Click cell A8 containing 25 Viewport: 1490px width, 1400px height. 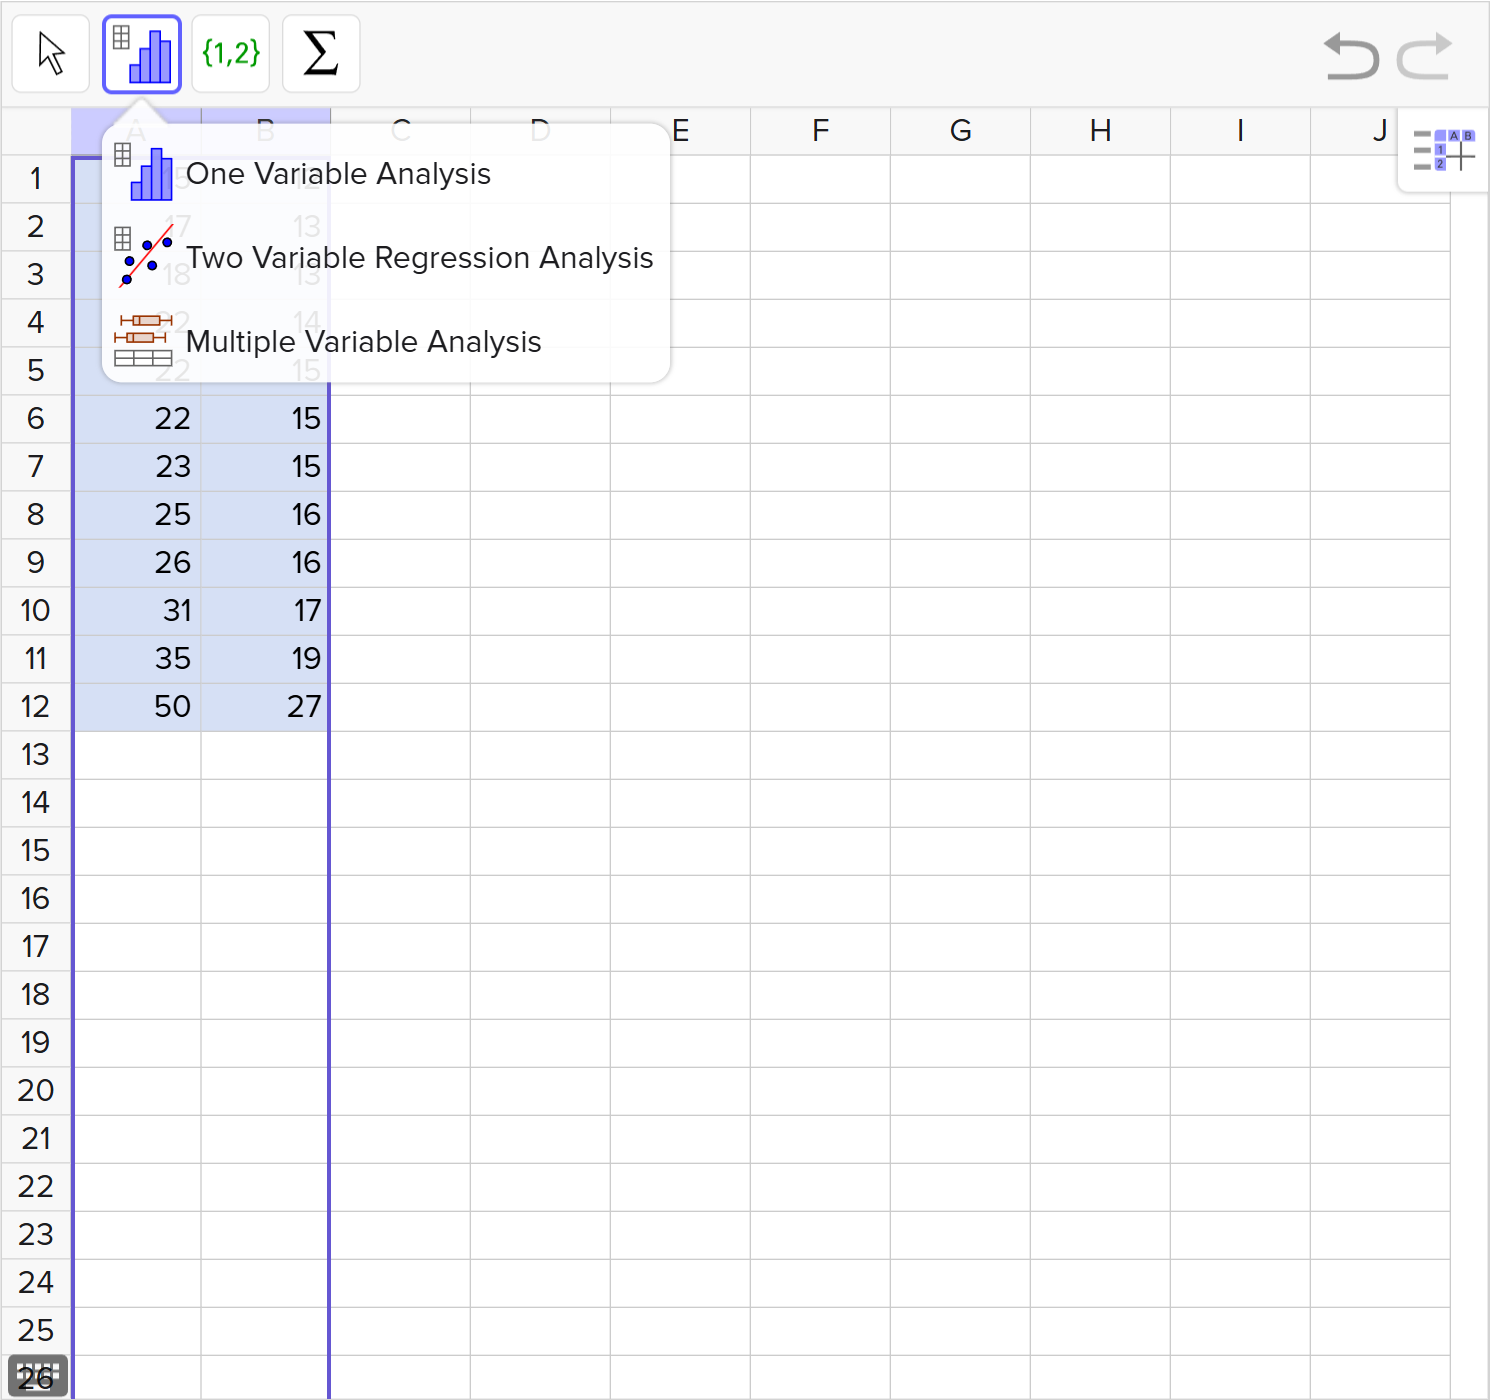137,515
